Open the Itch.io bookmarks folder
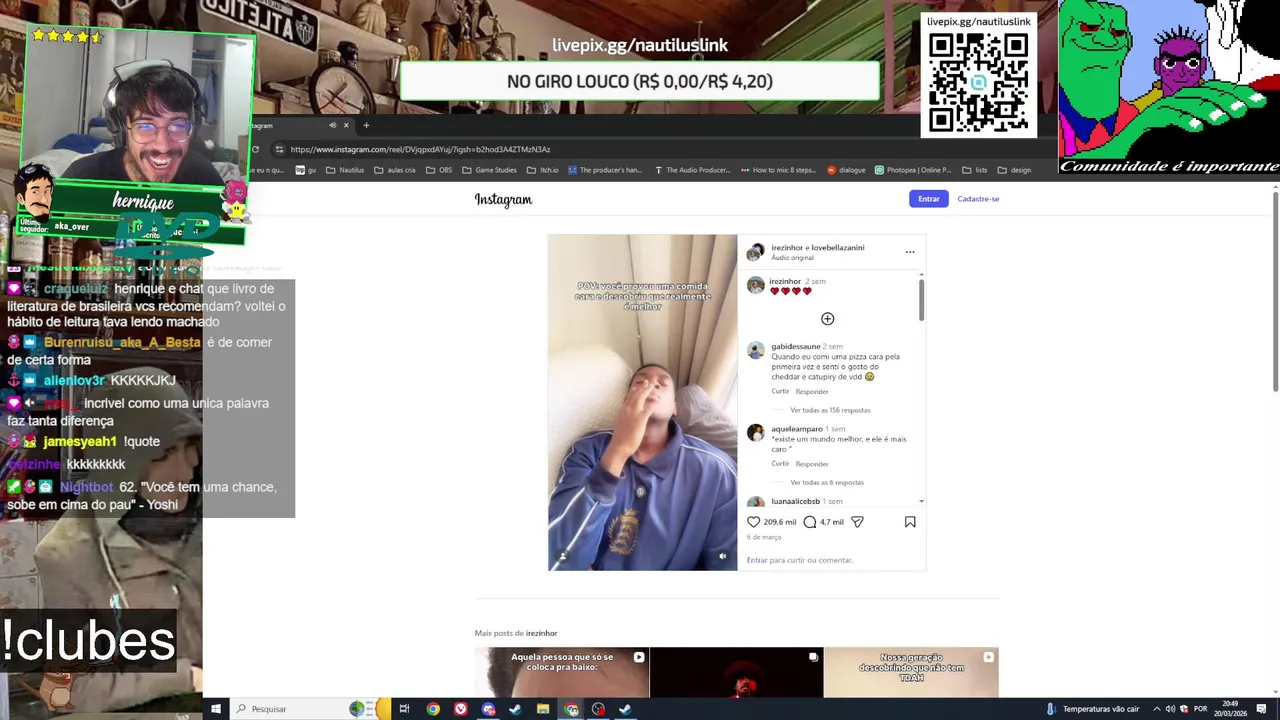This screenshot has width=1280, height=720. [543, 170]
